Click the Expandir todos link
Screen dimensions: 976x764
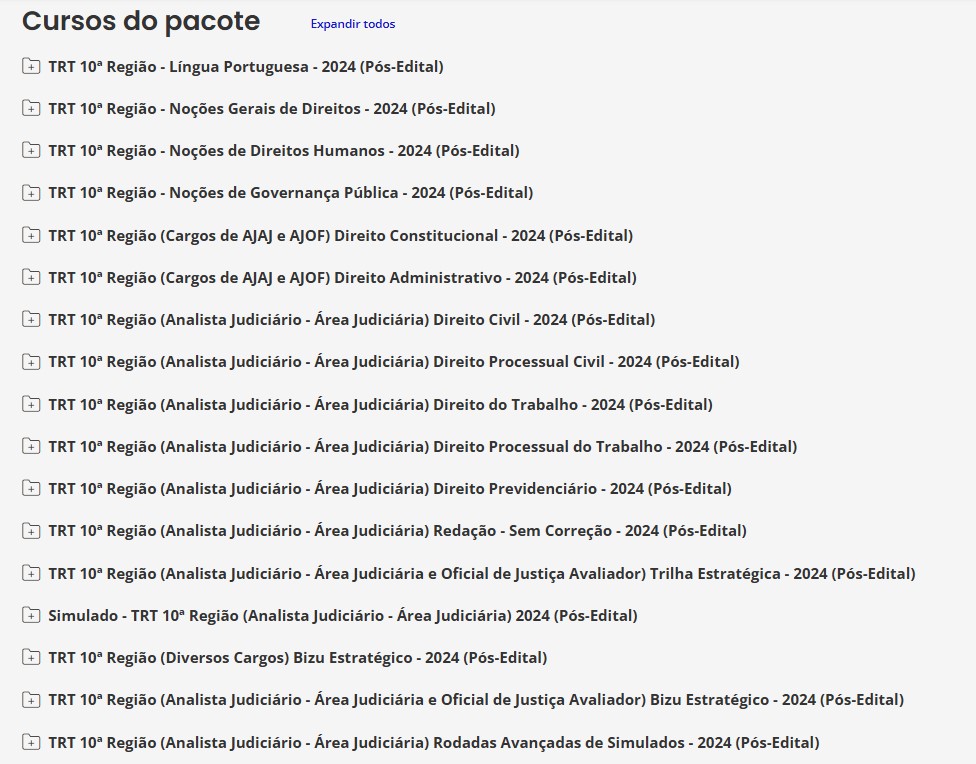point(353,24)
